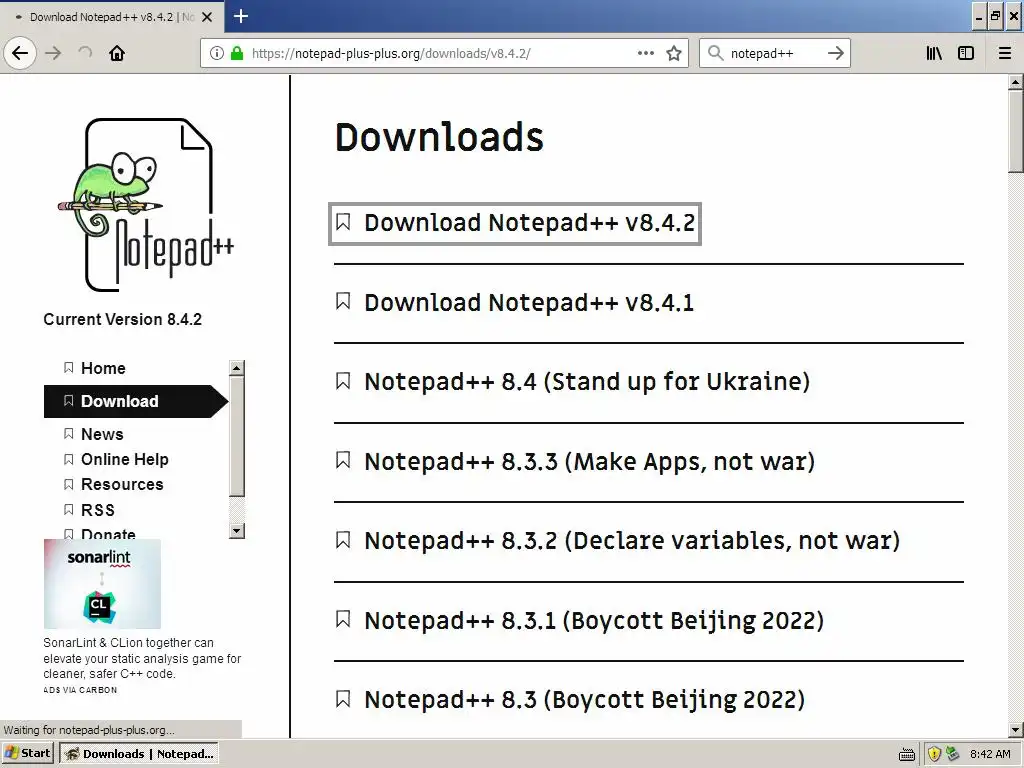
Task: Click the address bar URL field
Action: [444, 53]
